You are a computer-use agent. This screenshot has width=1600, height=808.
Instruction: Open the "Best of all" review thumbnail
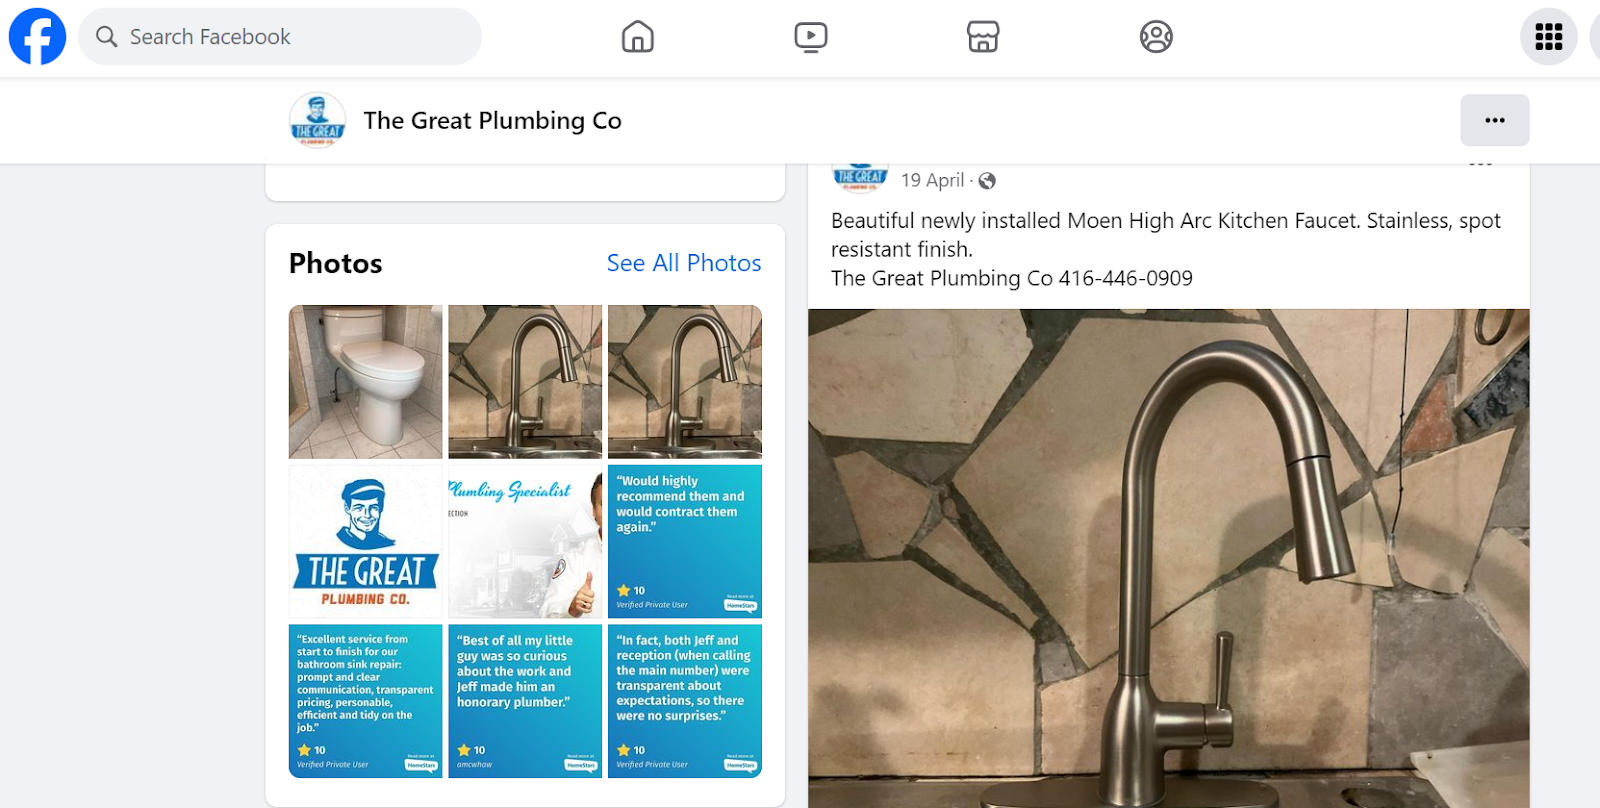(x=525, y=701)
